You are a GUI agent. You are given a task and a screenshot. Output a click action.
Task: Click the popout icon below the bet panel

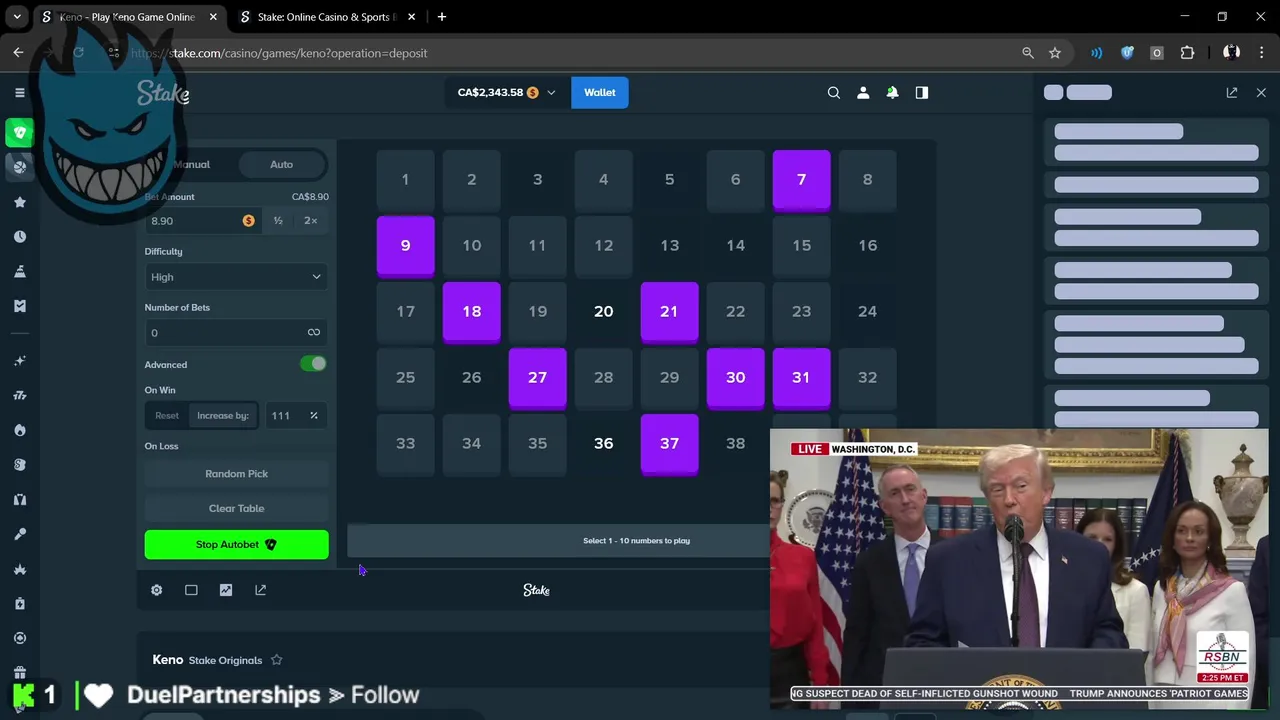tap(260, 590)
